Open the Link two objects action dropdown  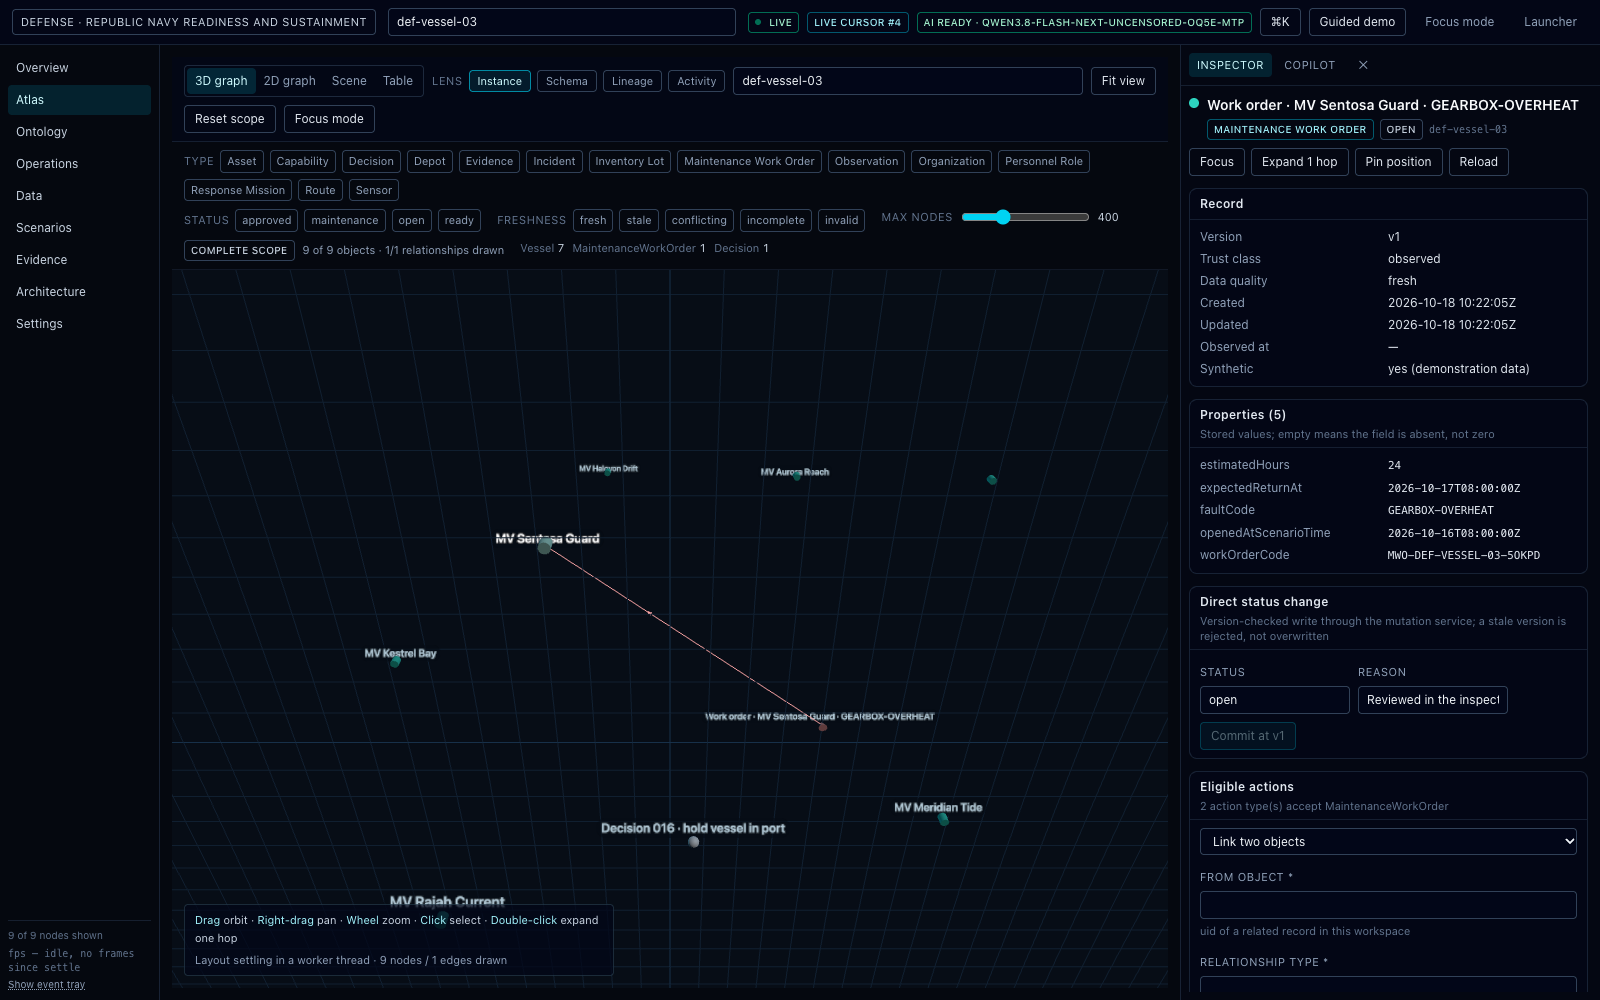point(1388,842)
